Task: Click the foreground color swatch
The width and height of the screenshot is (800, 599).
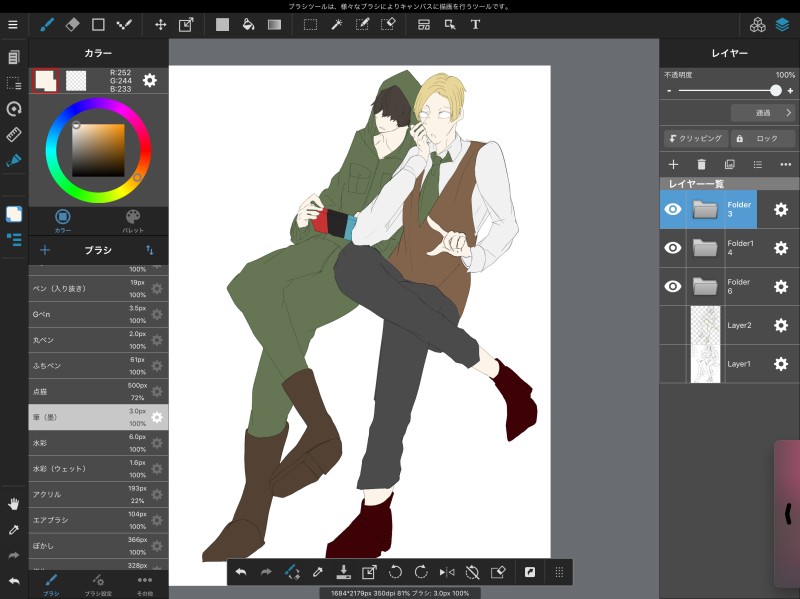Action: 45,80
